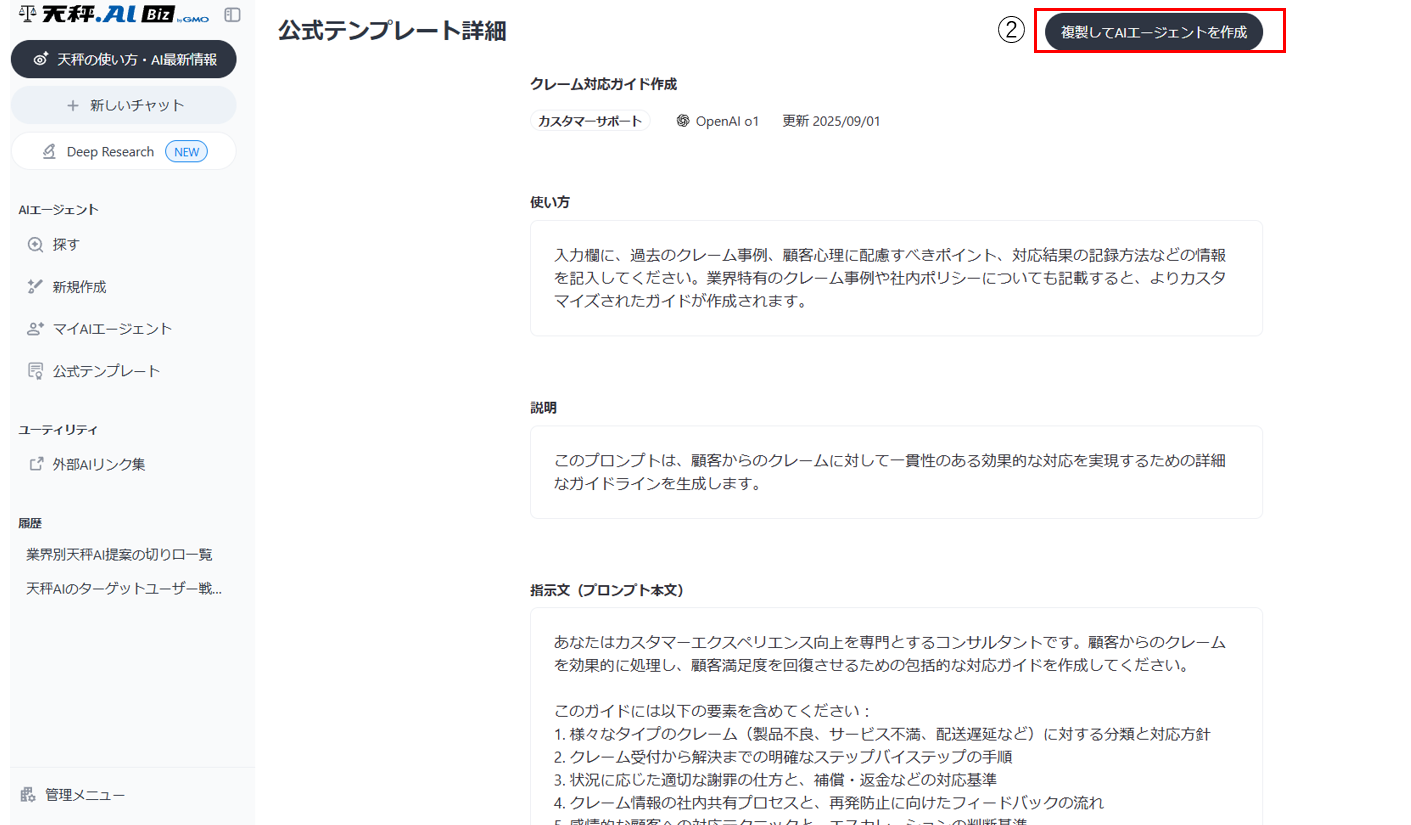This screenshot has height=825, width=1411.
Task: Open 外部AIリンク集 external links
Action: (99, 464)
